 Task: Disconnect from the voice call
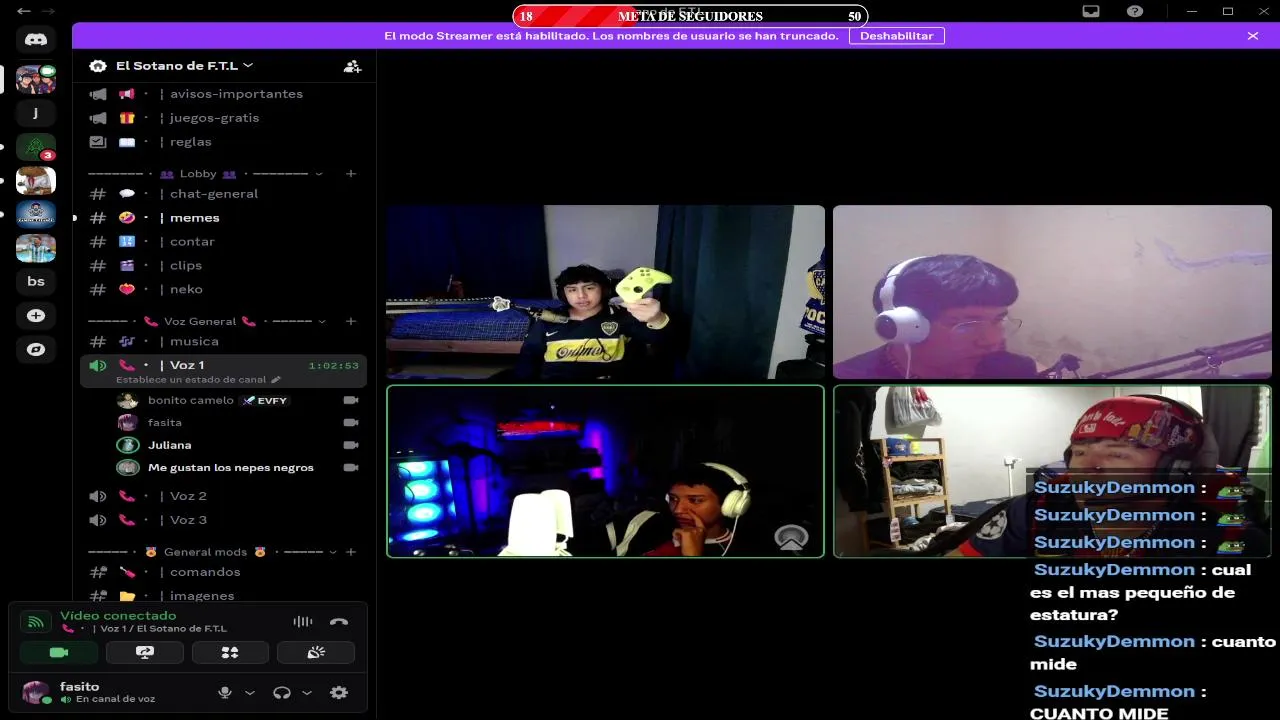pyautogui.click(x=339, y=622)
